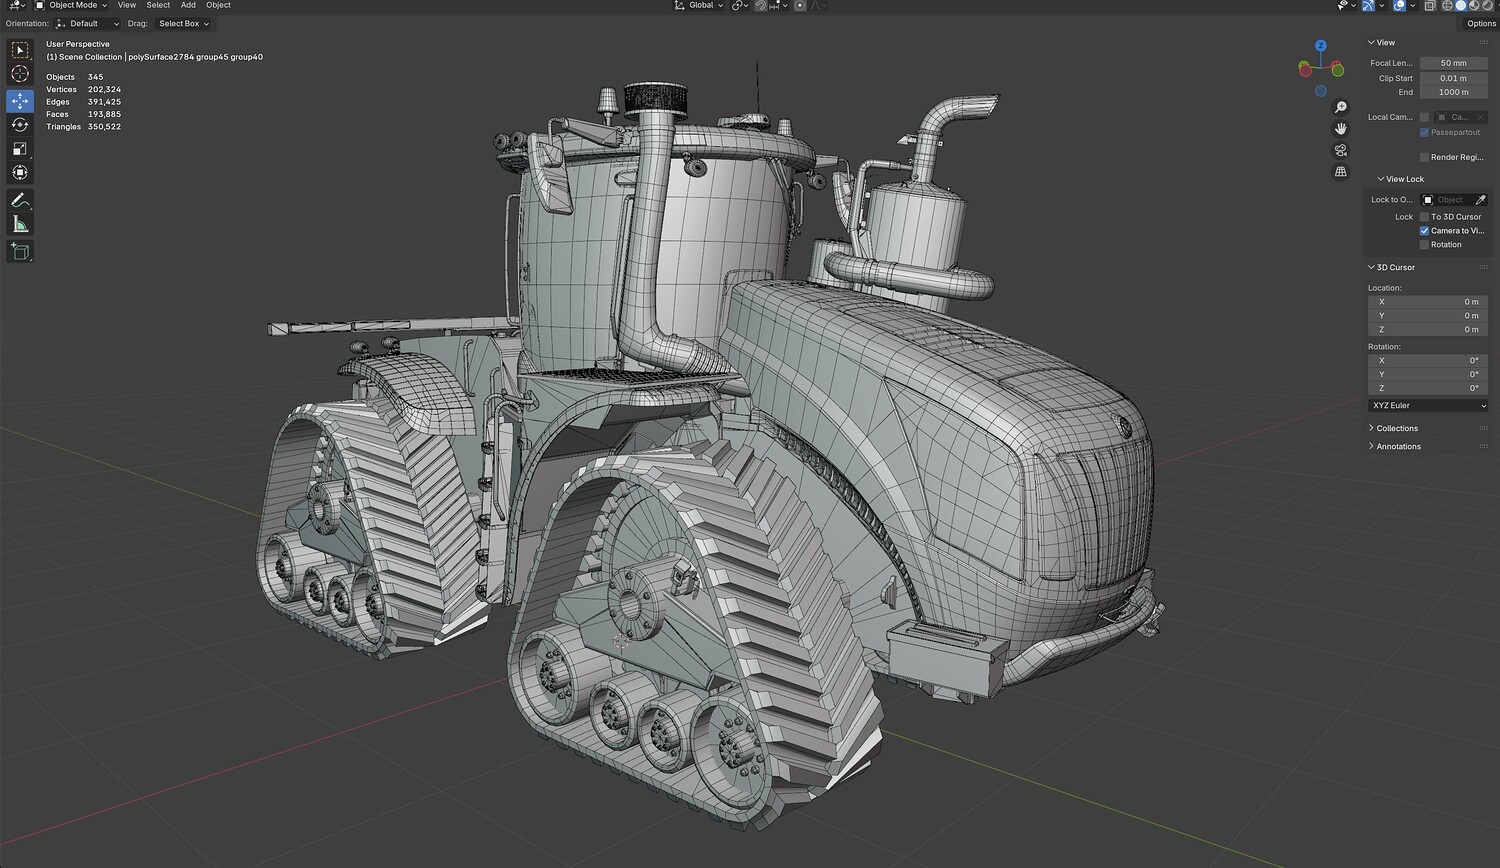The width and height of the screenshot is (1500, 868).
Task: Switch to solid viewport shading
Action: 1461,5
